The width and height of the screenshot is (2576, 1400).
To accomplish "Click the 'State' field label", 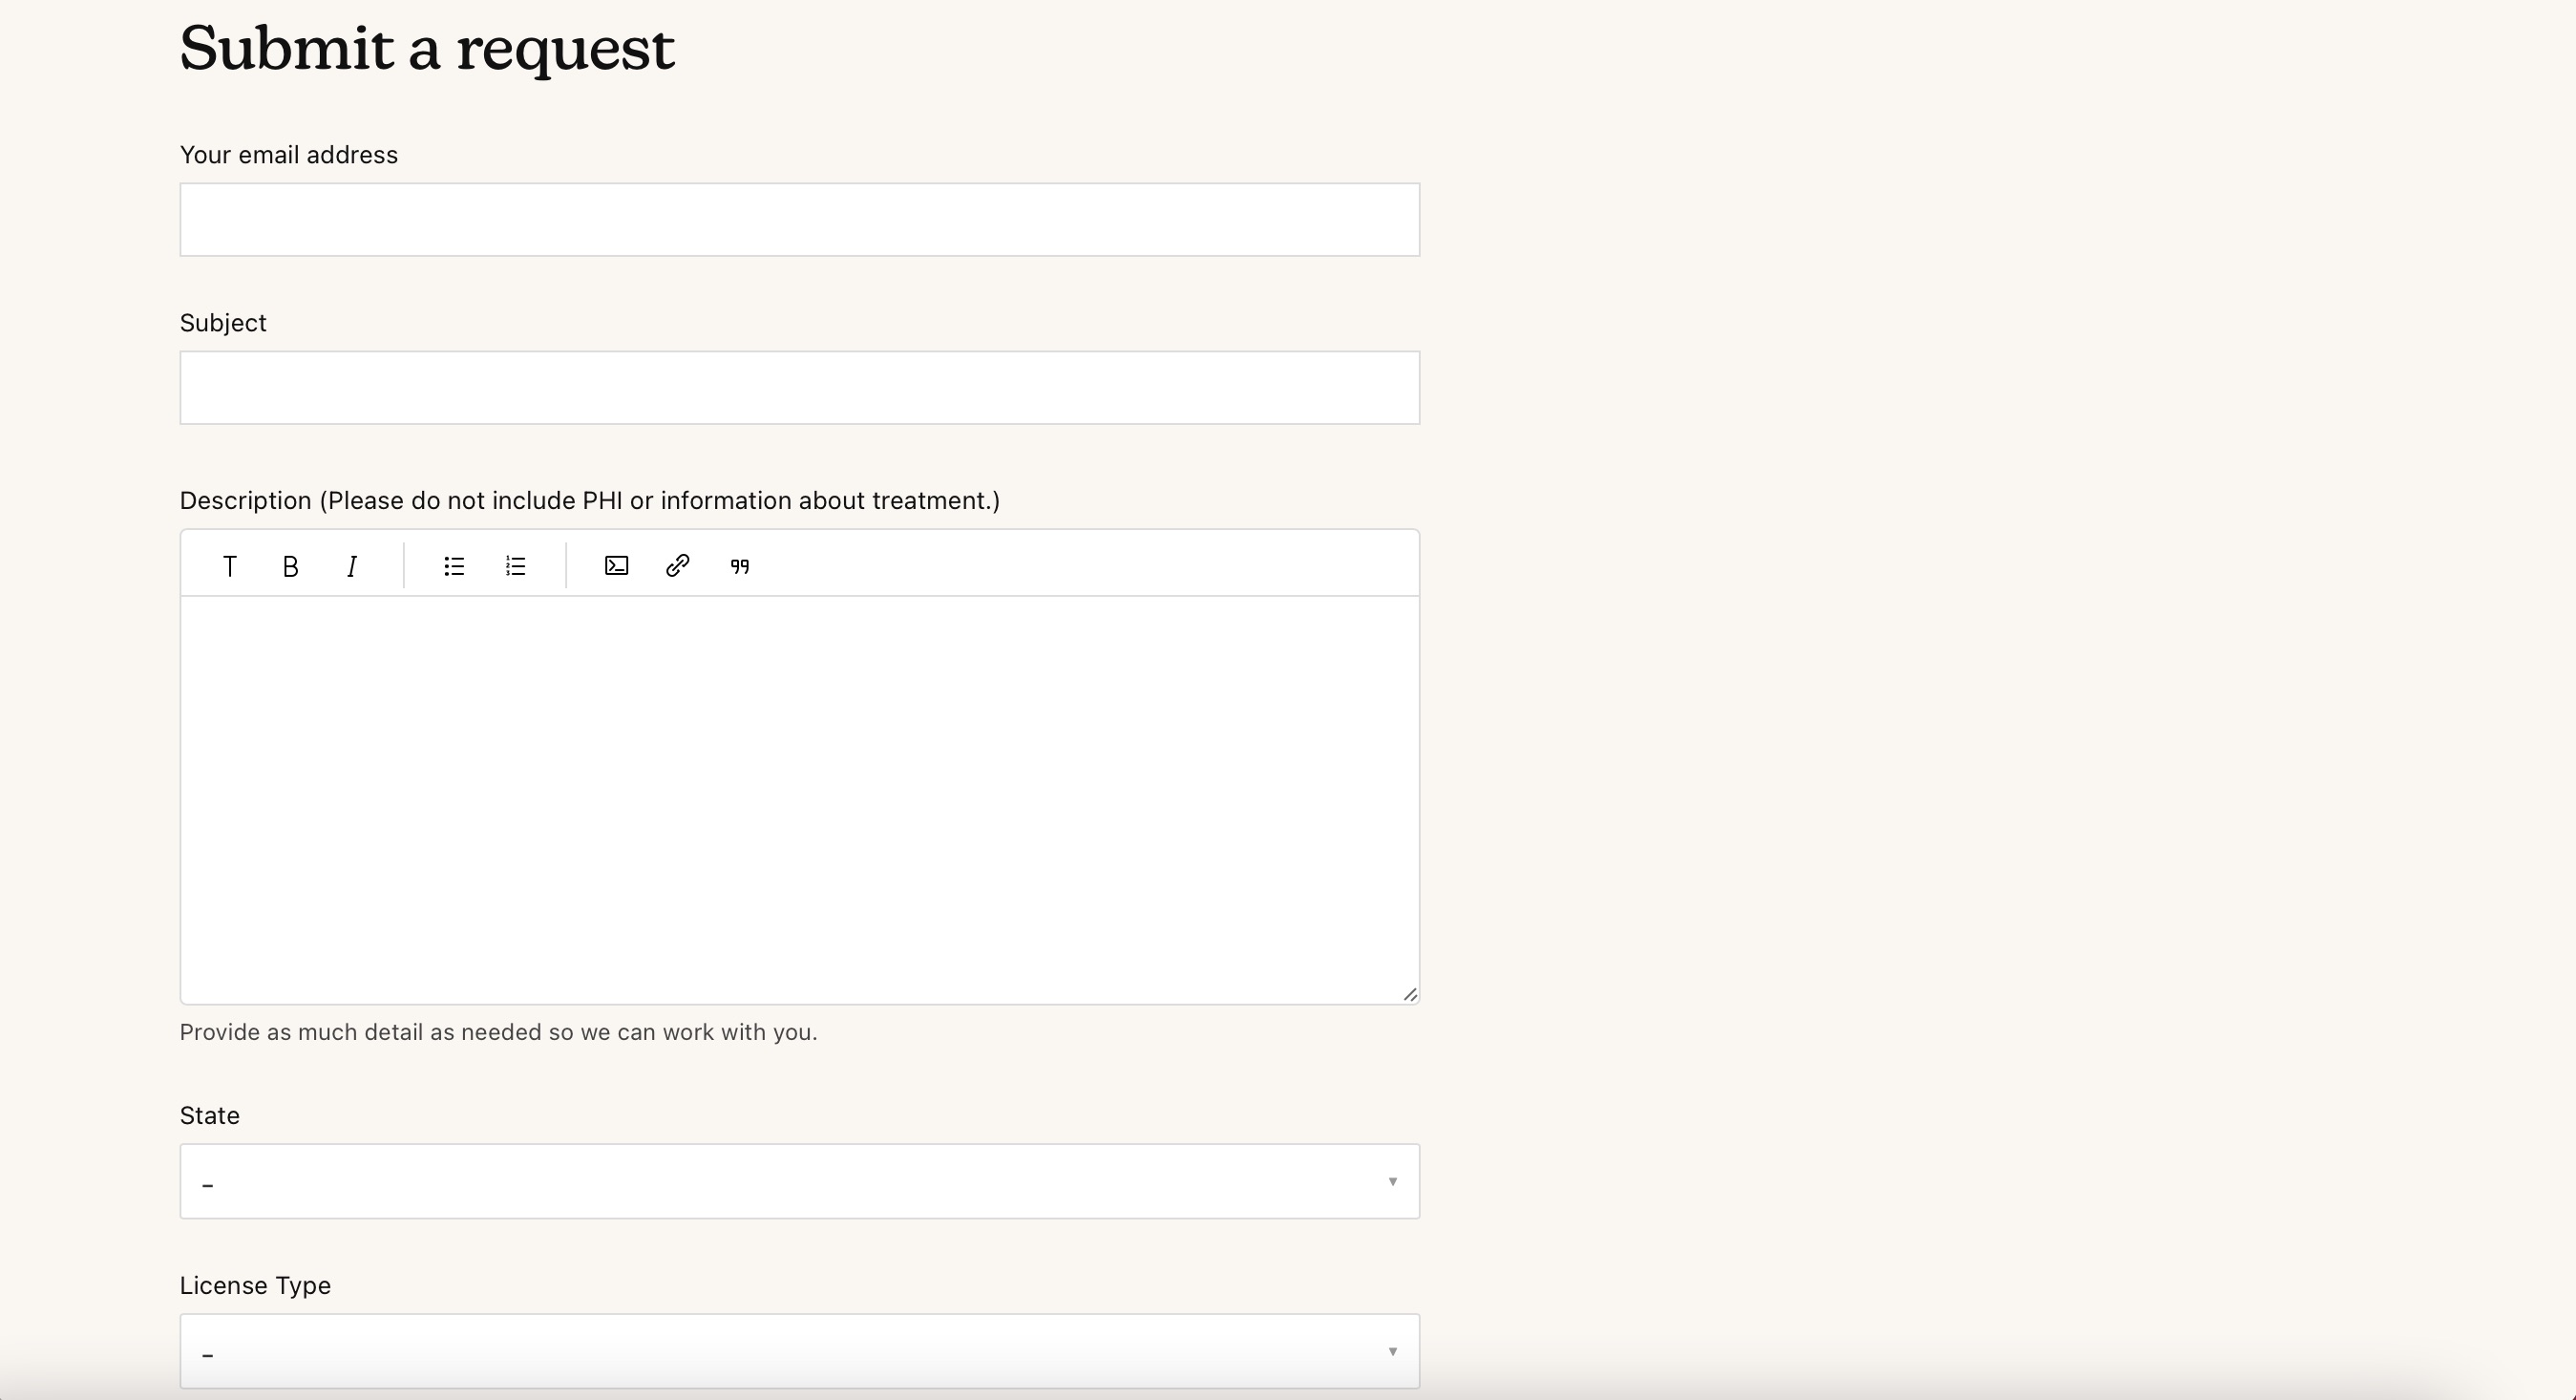I will [209, 1116].
